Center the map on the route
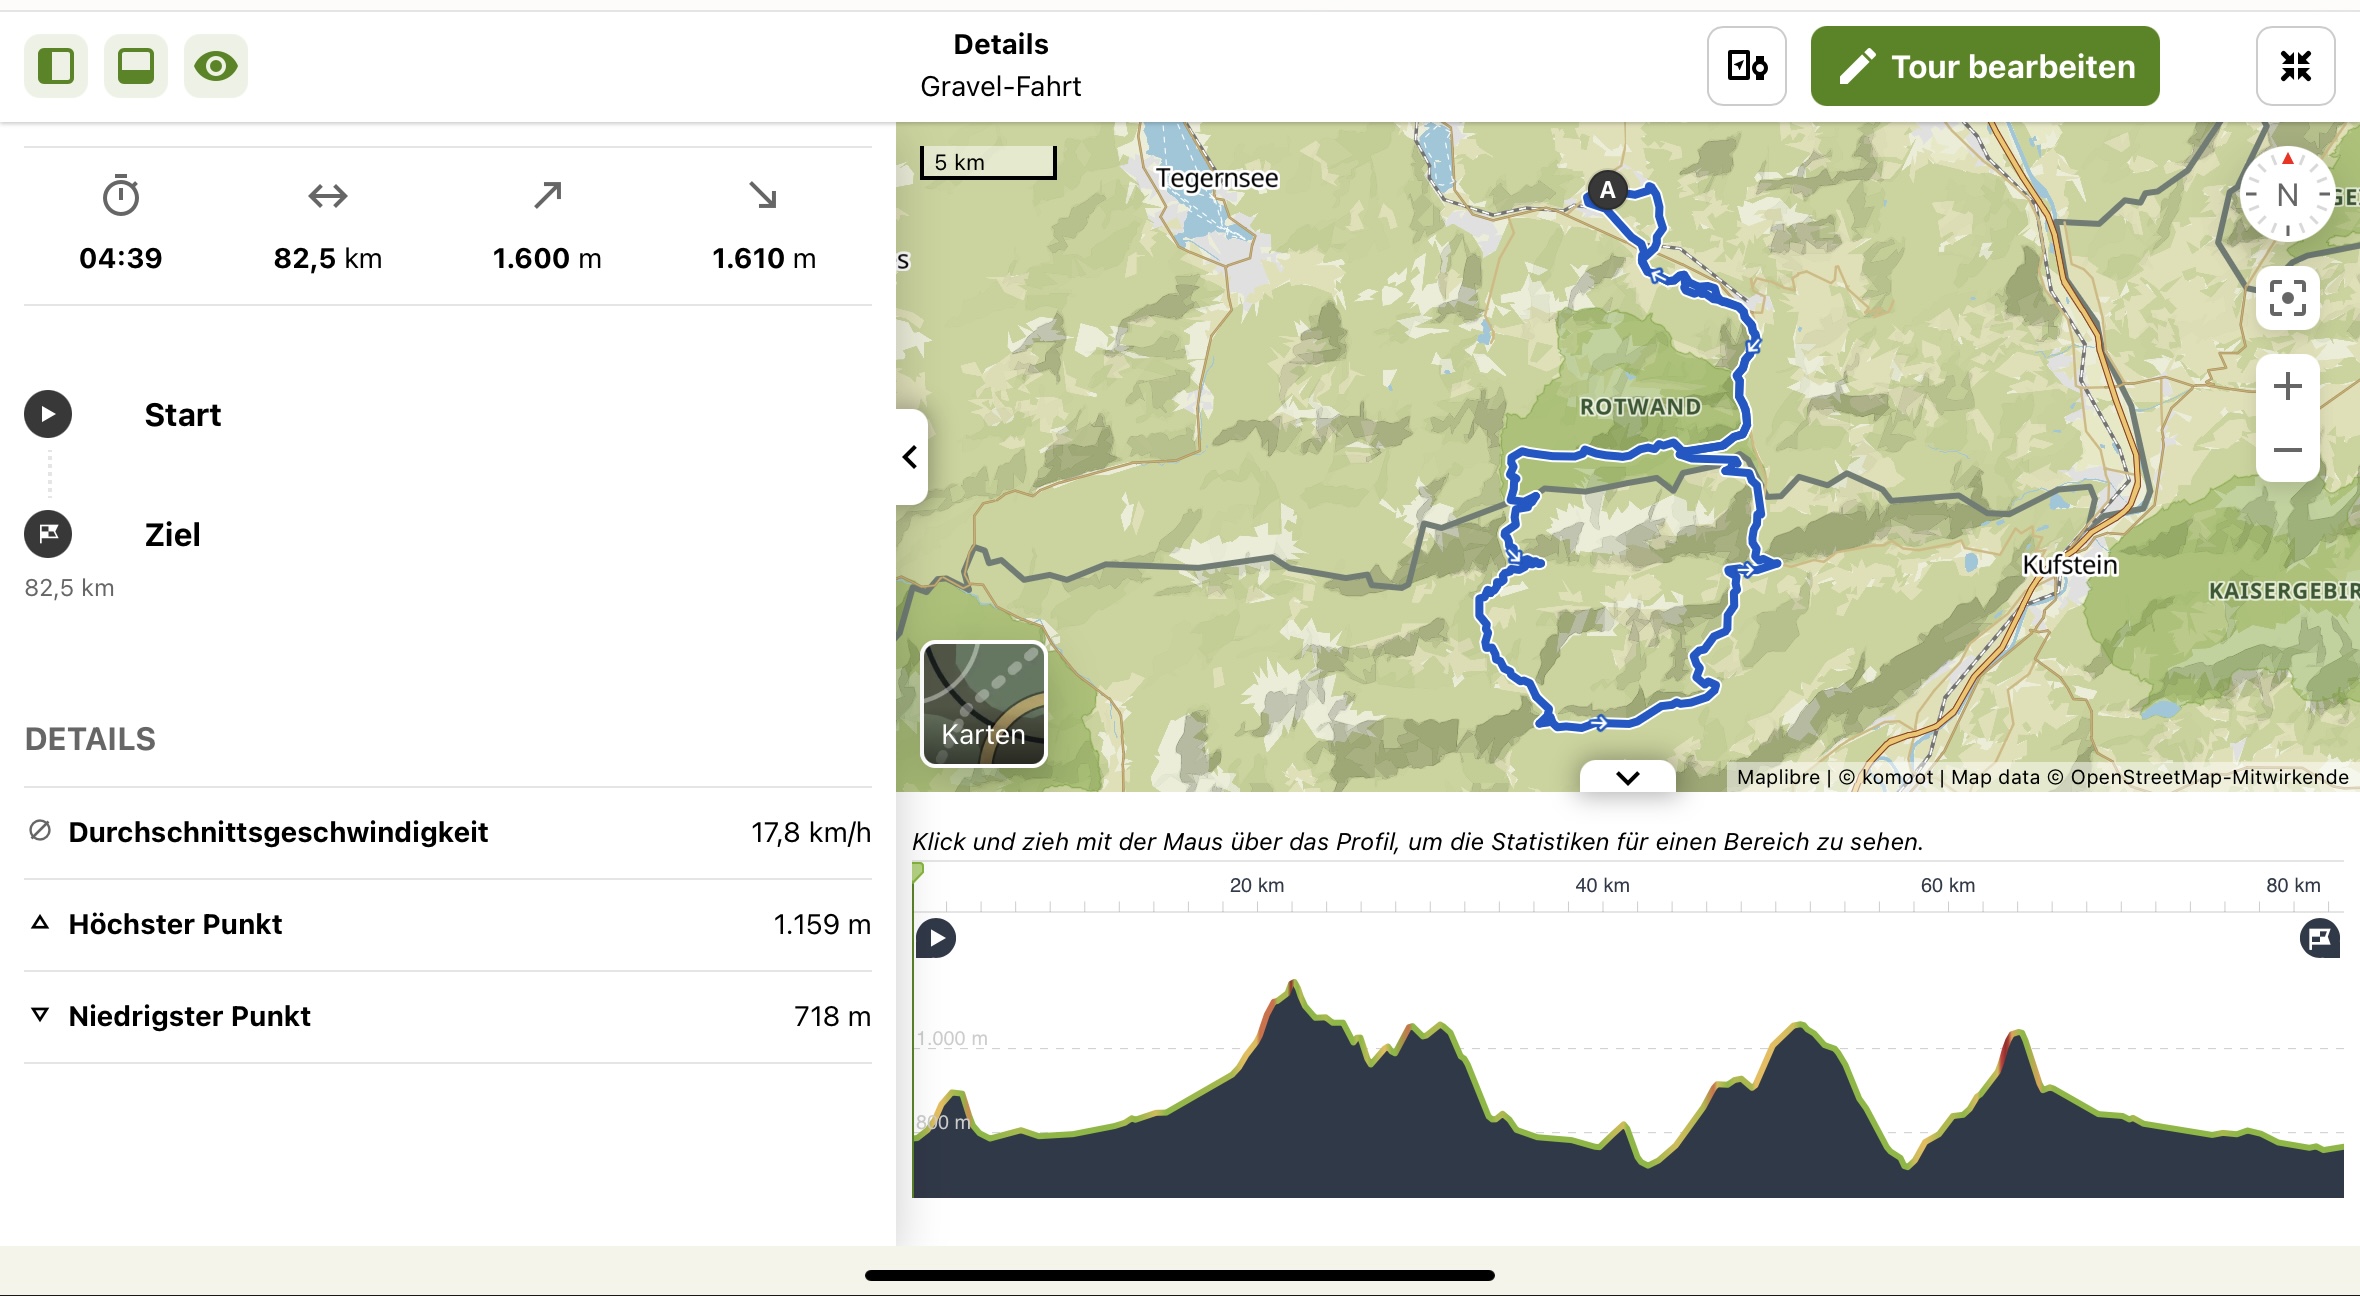Viewport: 2360px width, 1296px height. 2287,298
